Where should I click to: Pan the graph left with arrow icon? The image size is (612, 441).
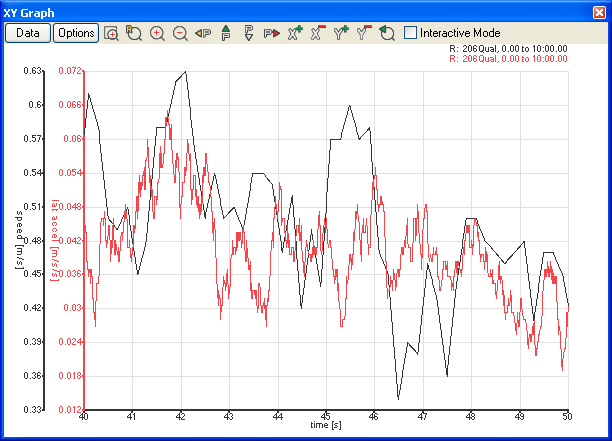(203, 33)
